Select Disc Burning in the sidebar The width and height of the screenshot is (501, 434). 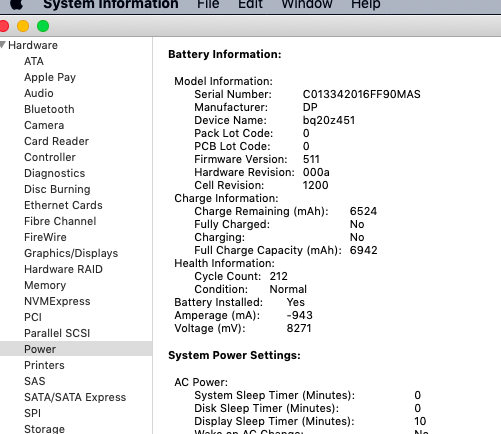(x=57, y=189)
